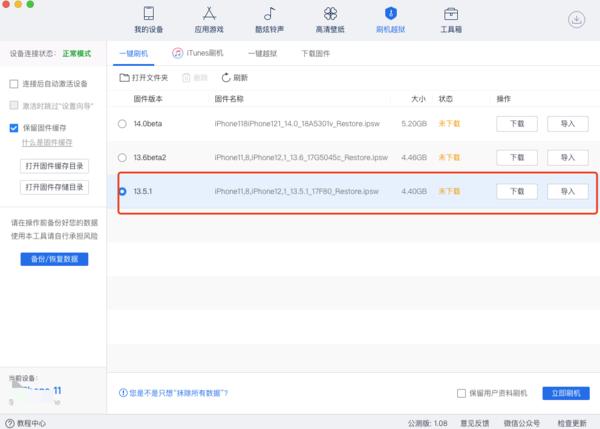Click the 未下载 status of 13.5.1 row

pos(449,191)
